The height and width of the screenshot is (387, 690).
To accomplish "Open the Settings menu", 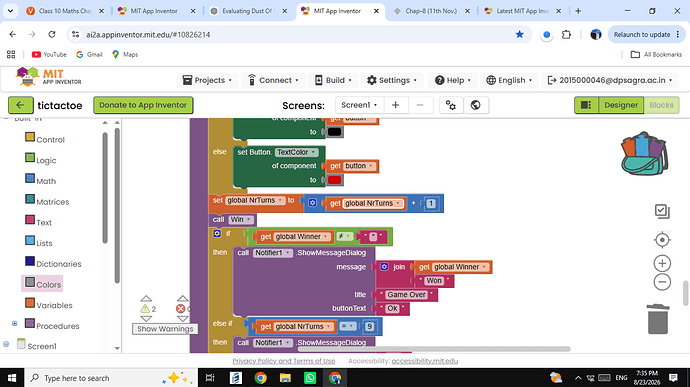I will 392,80.
